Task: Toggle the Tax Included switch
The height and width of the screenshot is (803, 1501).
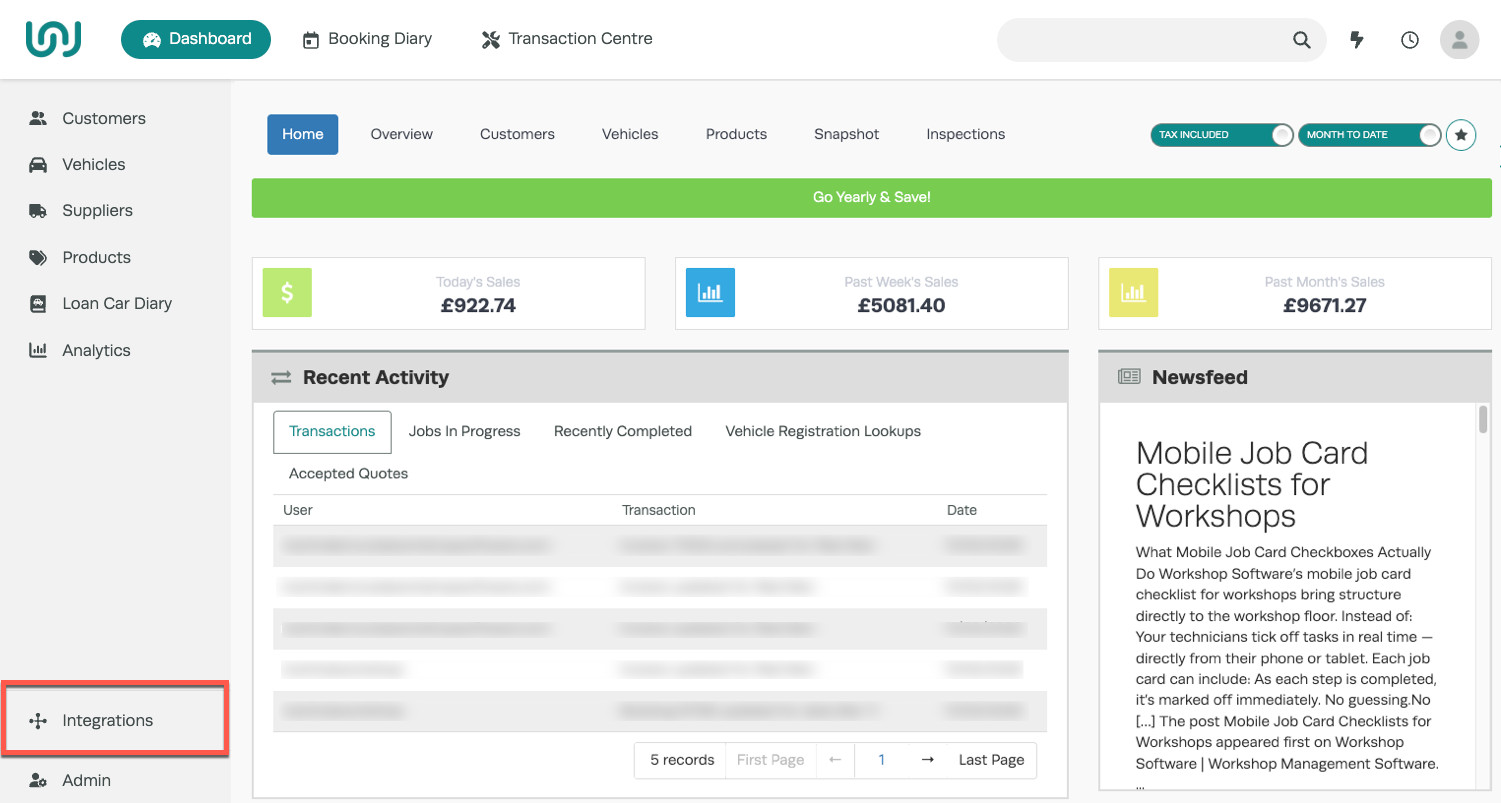Action: click(1222, 134)
